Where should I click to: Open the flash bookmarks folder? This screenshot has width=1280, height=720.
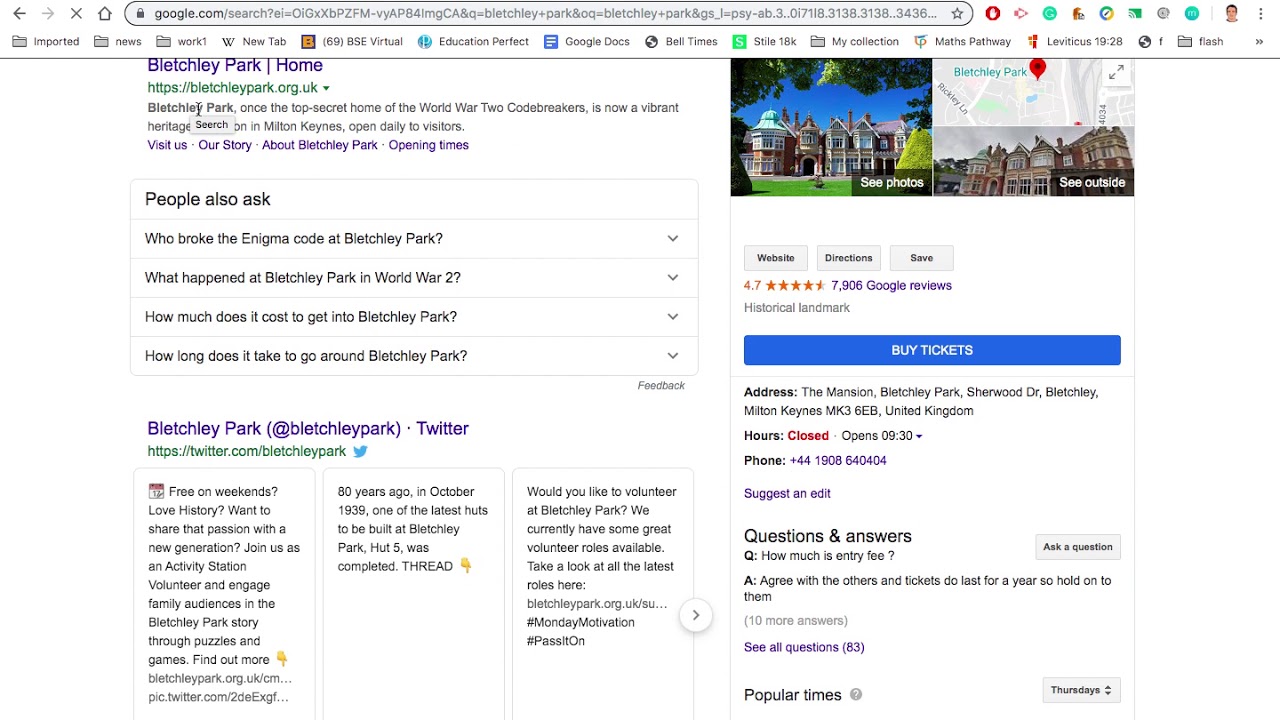click(1201, 42)
